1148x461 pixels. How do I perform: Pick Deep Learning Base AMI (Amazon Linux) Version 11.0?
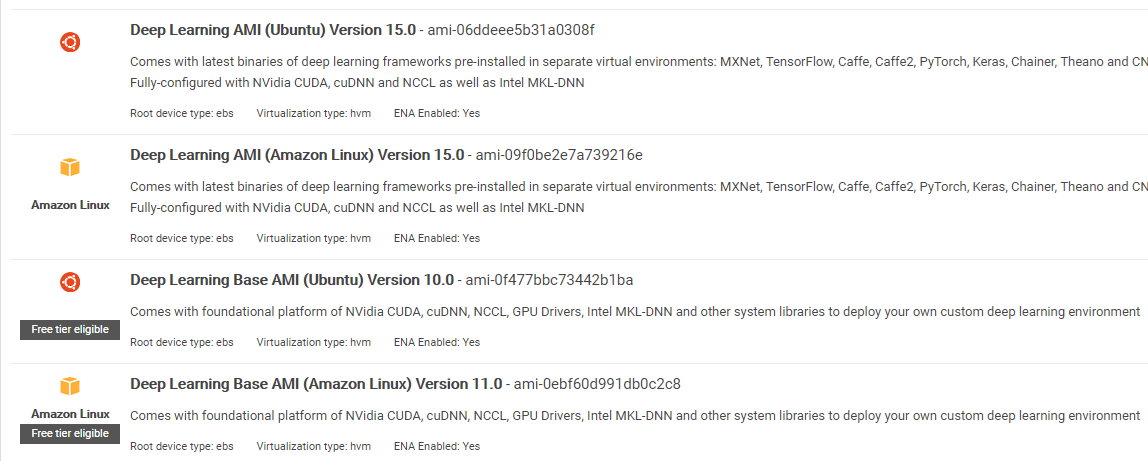313,384
